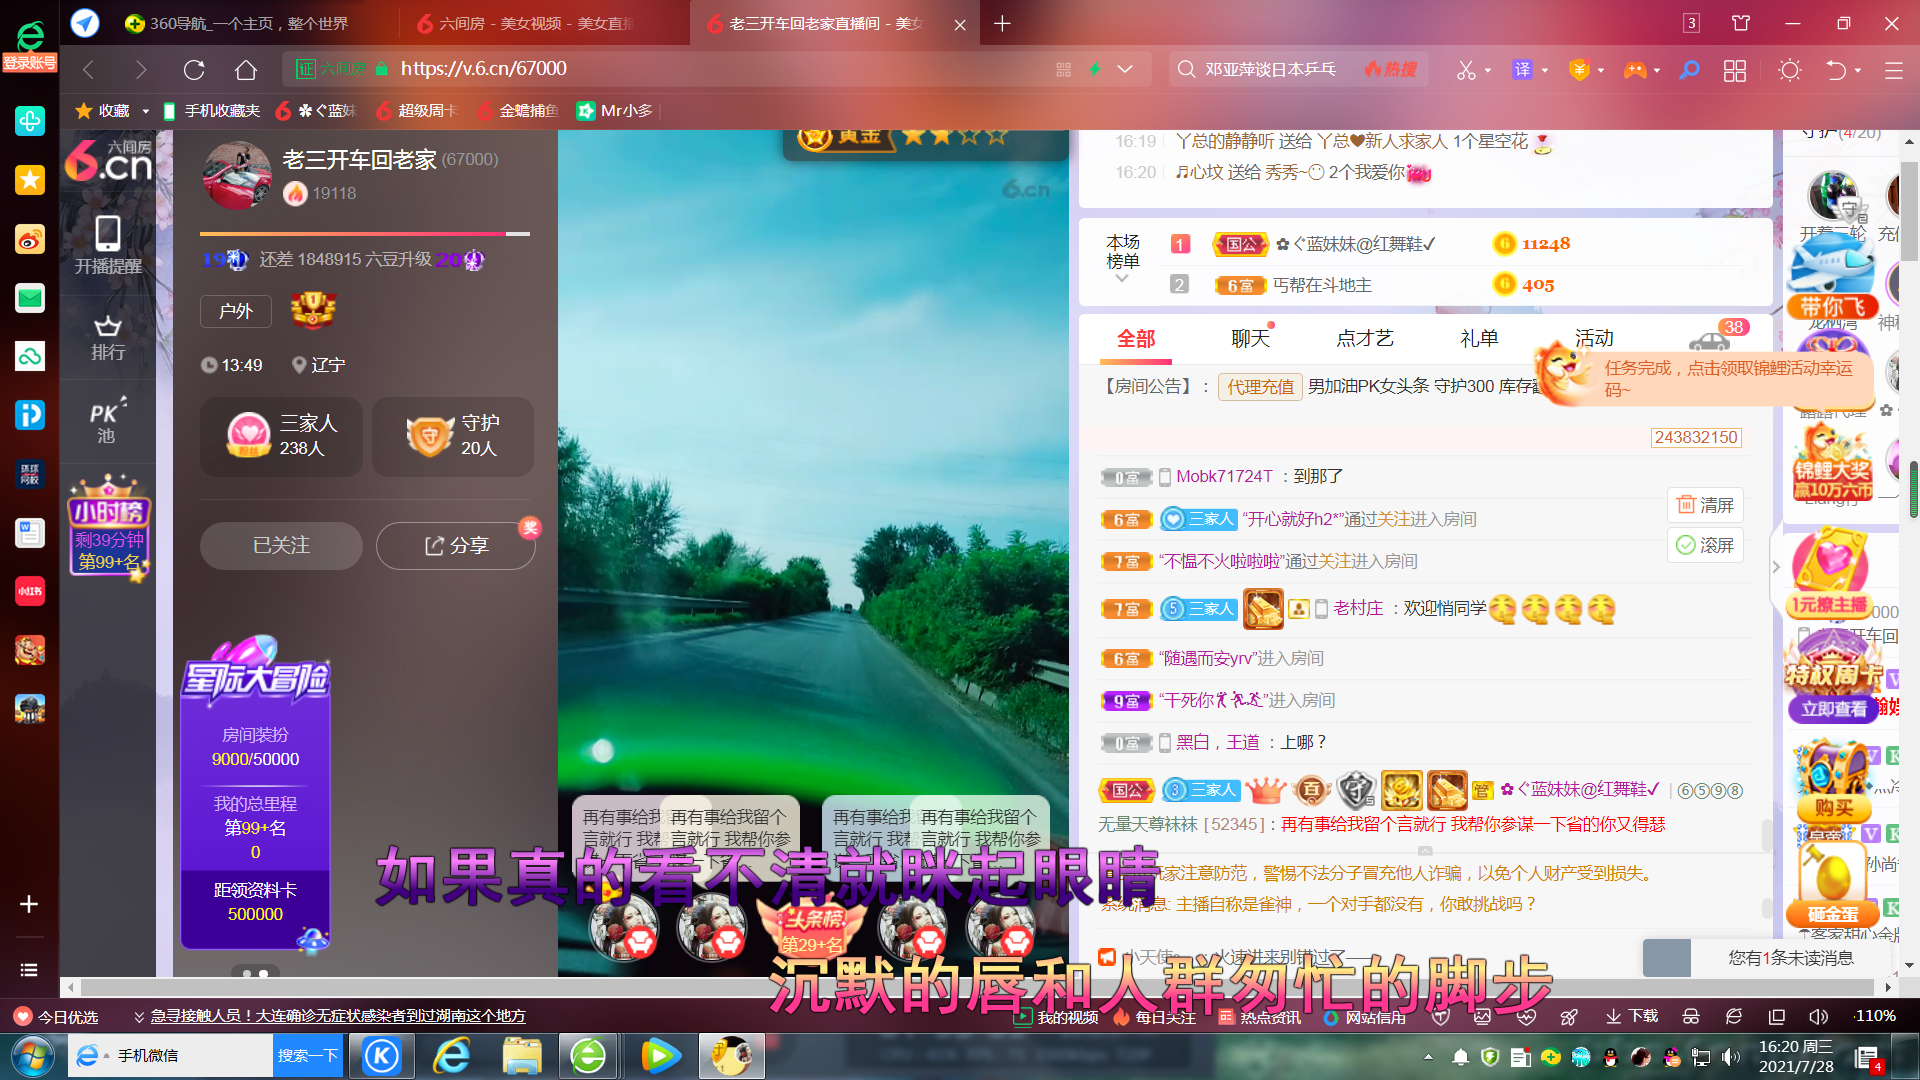Image resolution: width=1920 pixels, height=1080 pixels.
Task: Click the 6.cn site logo
Action: coord(108,160)
